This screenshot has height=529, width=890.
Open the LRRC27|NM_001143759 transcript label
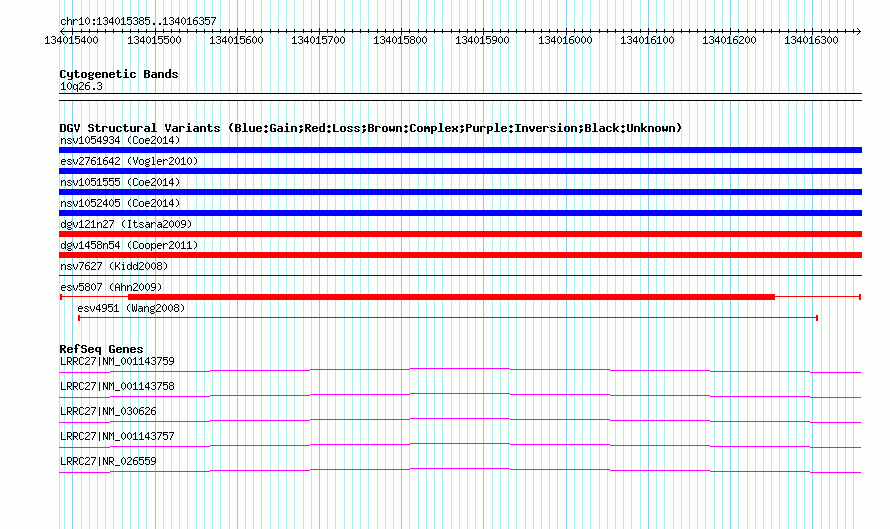coord(117,362)
